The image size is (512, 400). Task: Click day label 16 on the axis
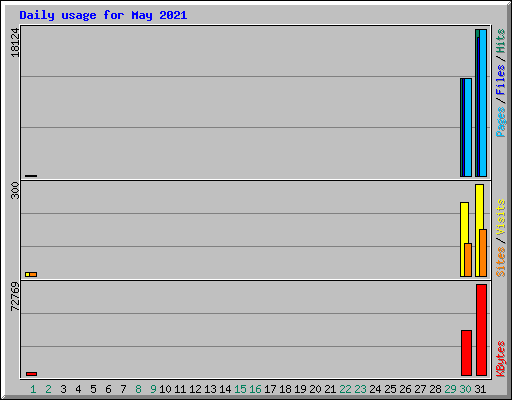point(255,389)
